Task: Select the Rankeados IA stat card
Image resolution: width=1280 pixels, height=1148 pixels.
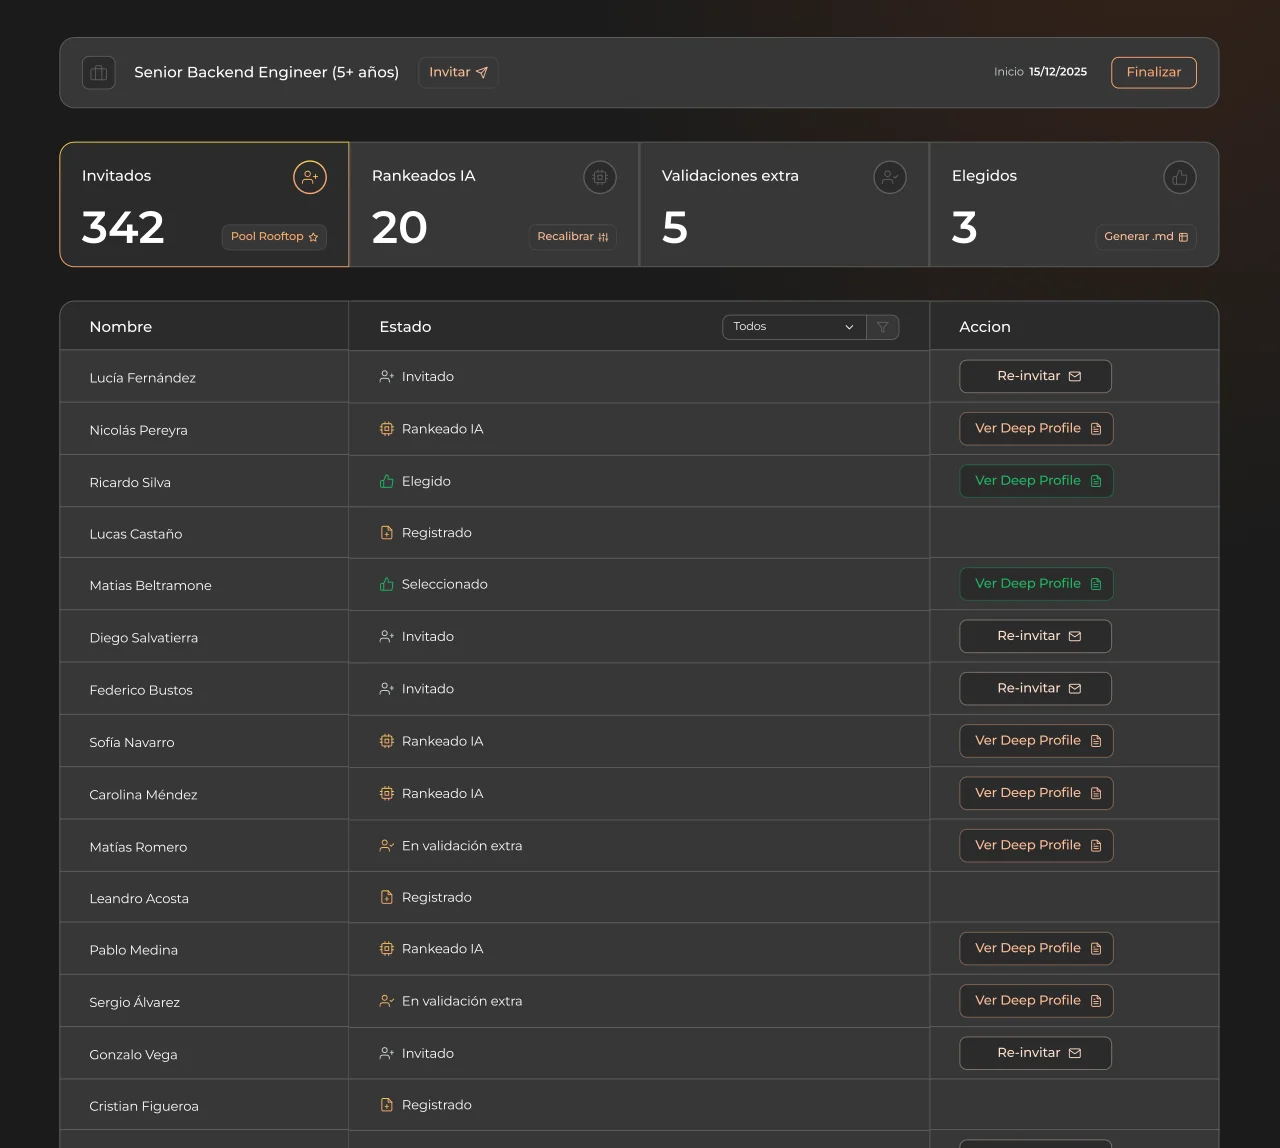Action: (494, 204)
